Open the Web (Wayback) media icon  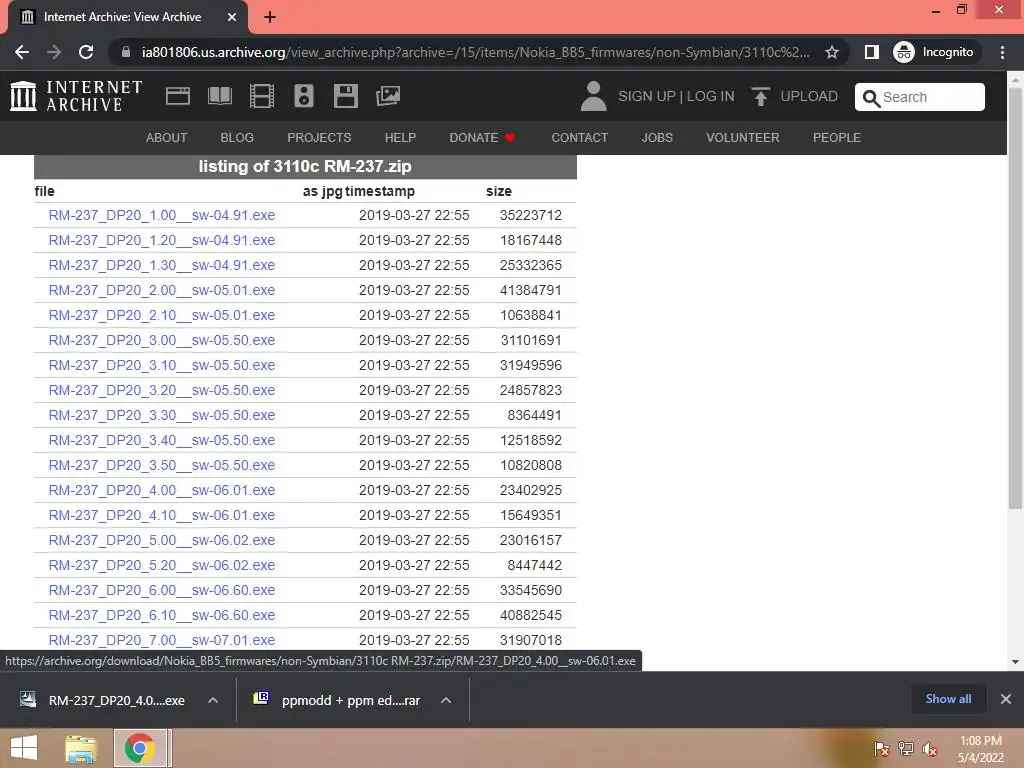tap(178, 96)
